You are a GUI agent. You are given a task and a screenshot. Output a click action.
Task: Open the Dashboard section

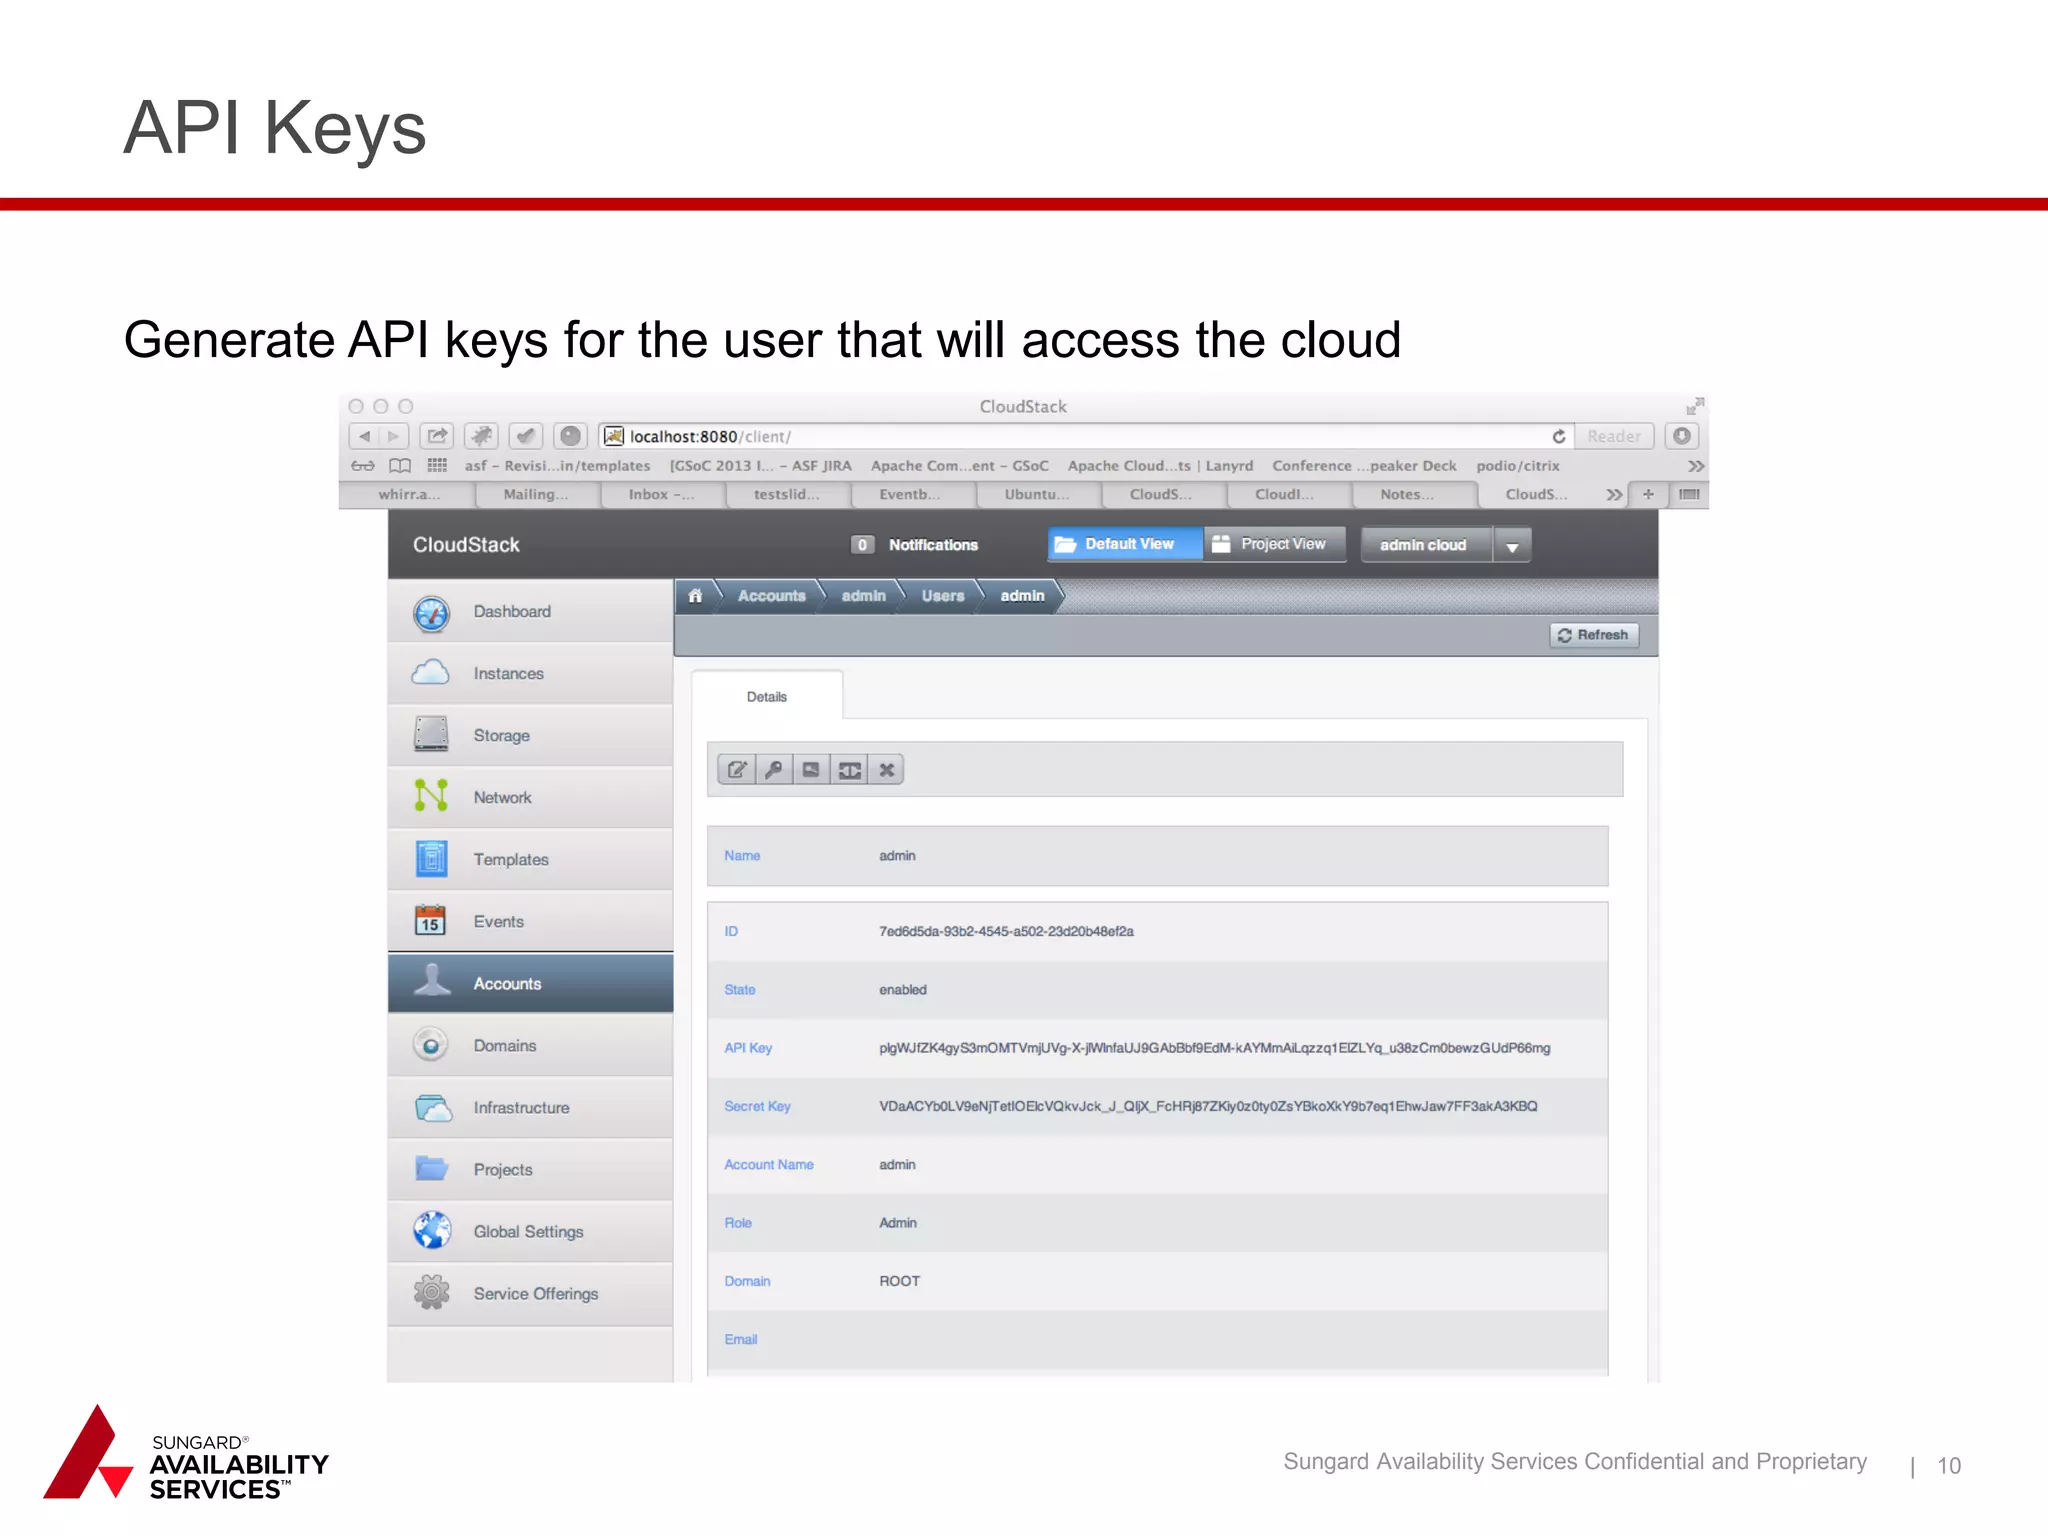[530, 611]
